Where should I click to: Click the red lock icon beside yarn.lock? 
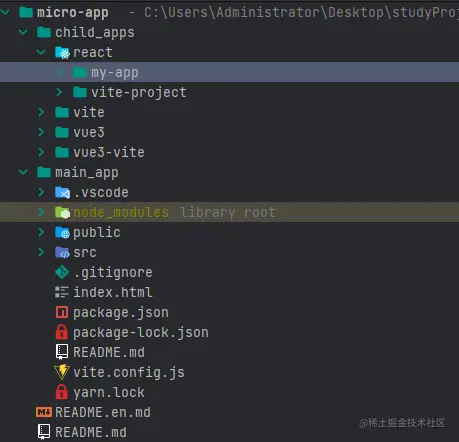point(62,392)
